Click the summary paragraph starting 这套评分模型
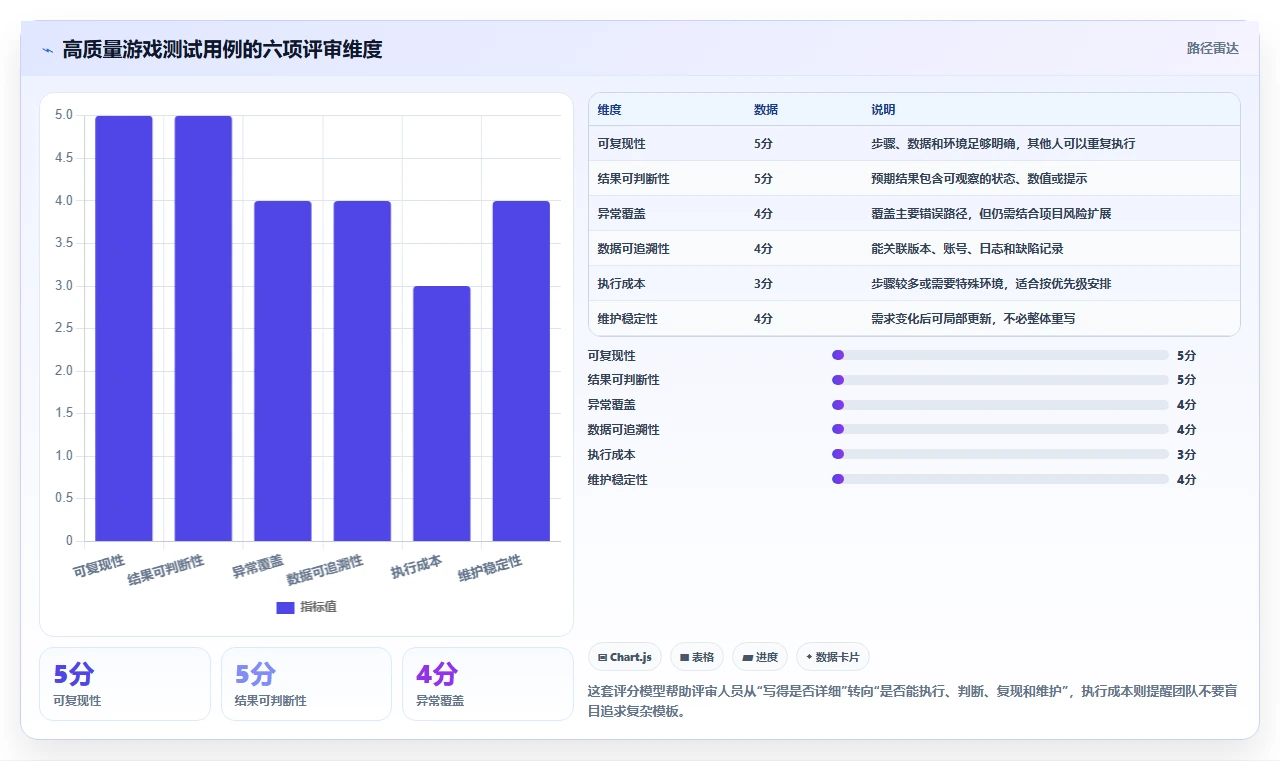 click(x=912, y=702)
